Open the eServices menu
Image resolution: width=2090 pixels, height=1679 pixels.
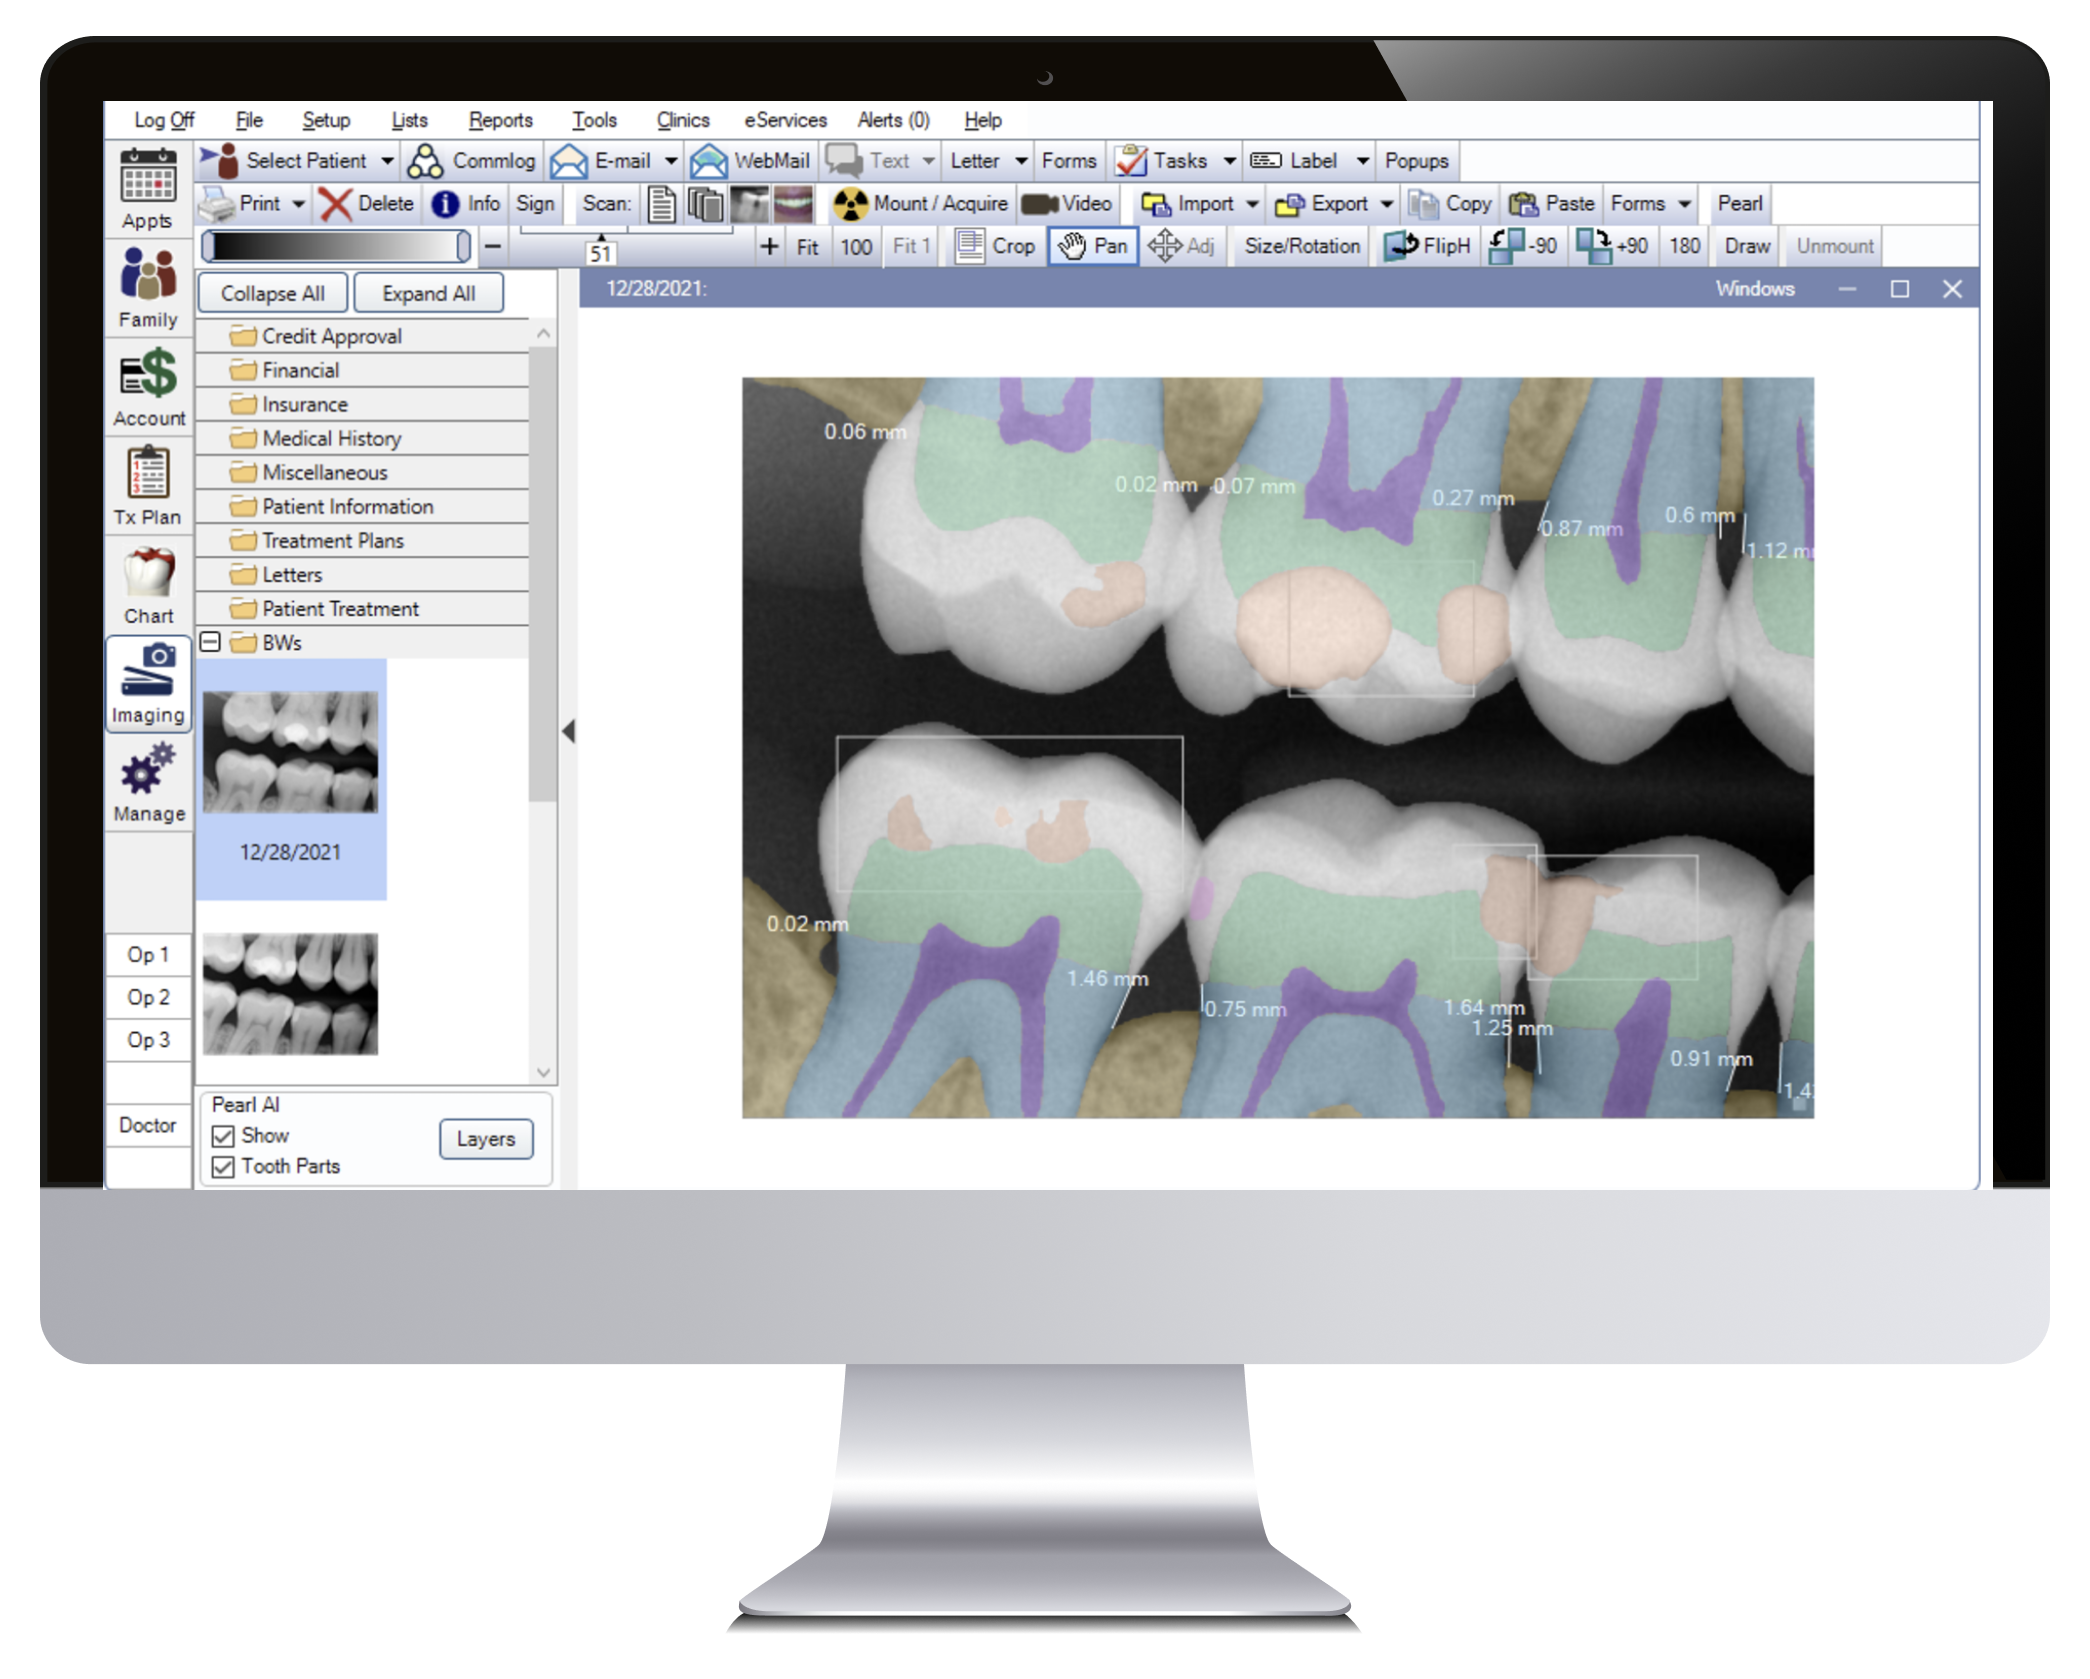[x=784, y=120]
